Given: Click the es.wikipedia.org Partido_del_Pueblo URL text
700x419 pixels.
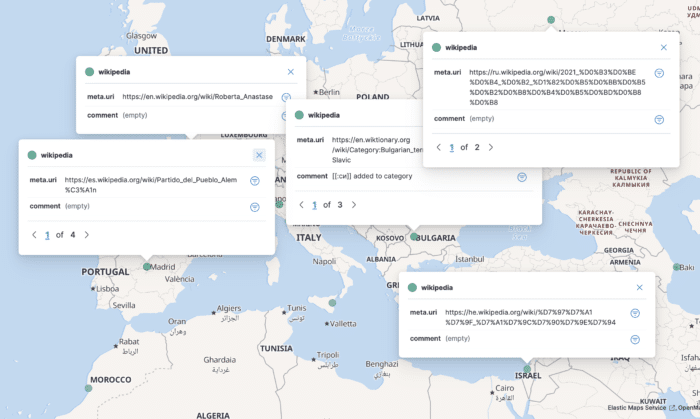Looking at the screenshot, I should point(151,185).
